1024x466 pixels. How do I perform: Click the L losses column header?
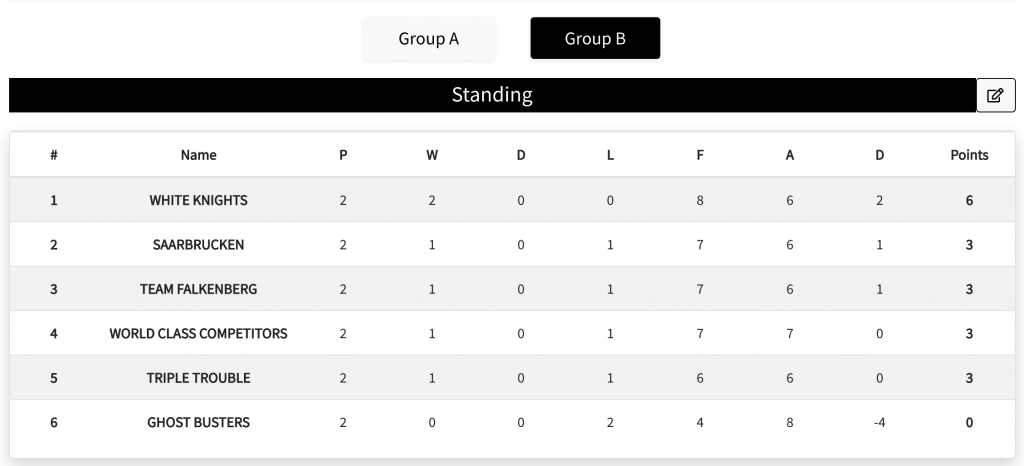610,155
